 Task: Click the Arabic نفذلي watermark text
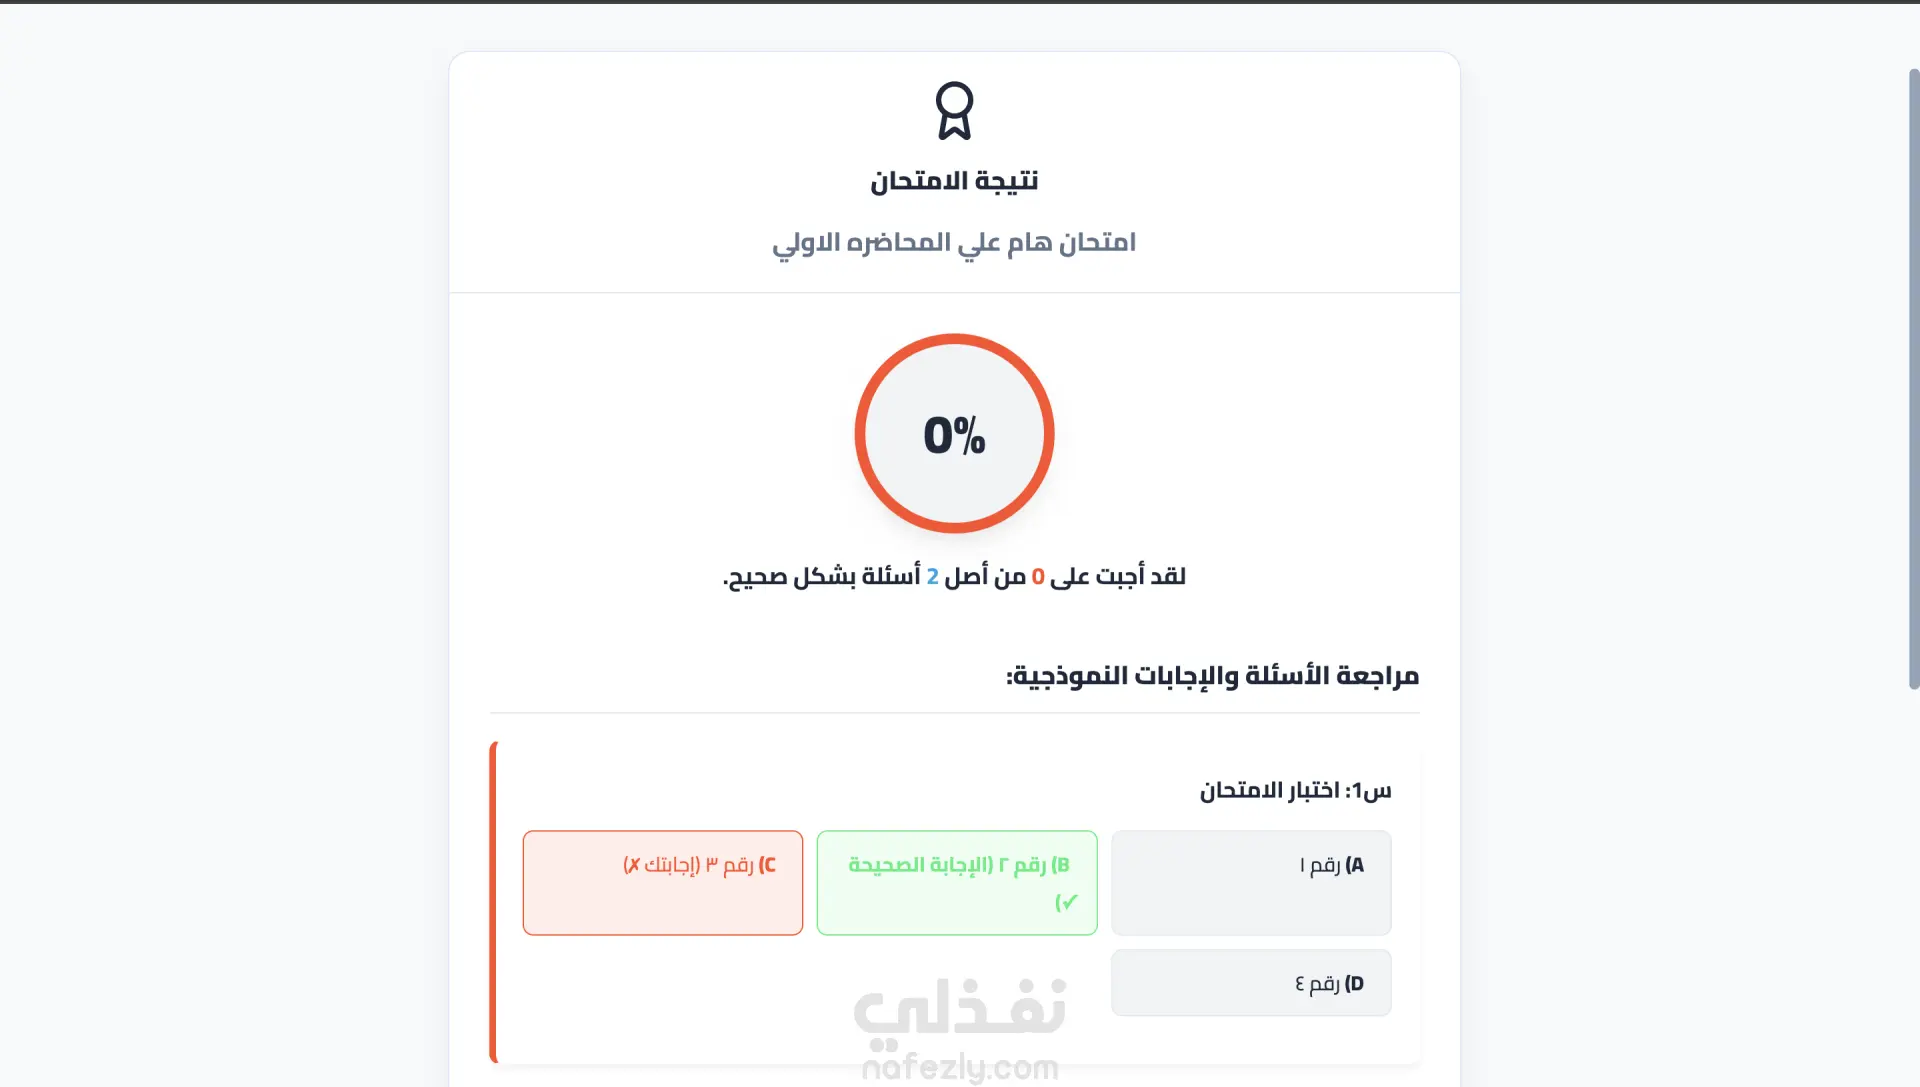click(x=960, y=1008)
